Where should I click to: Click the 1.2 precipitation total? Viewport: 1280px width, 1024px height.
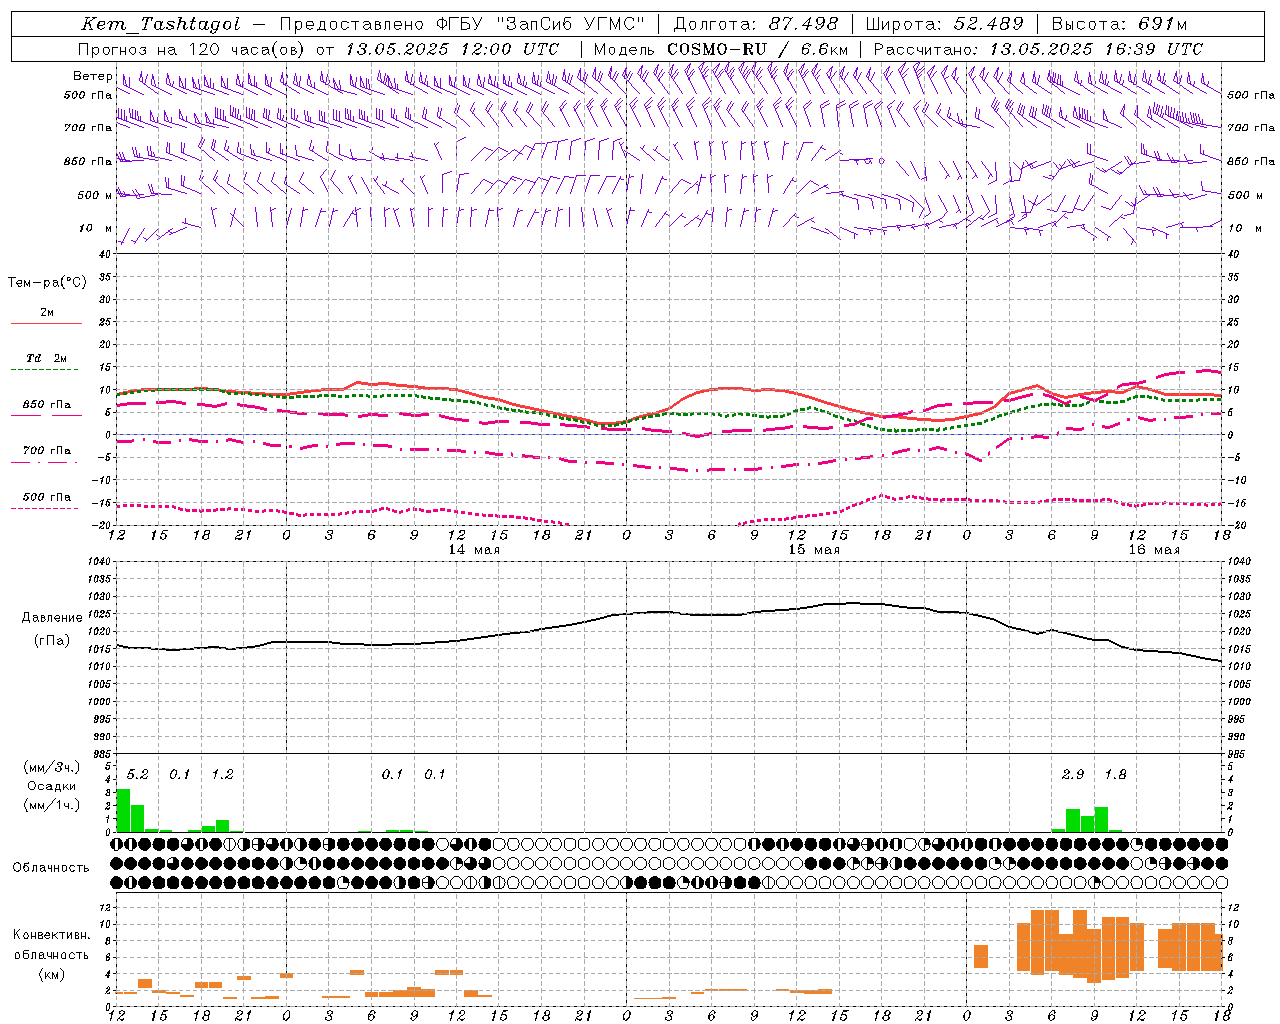(x=222, y=774)
